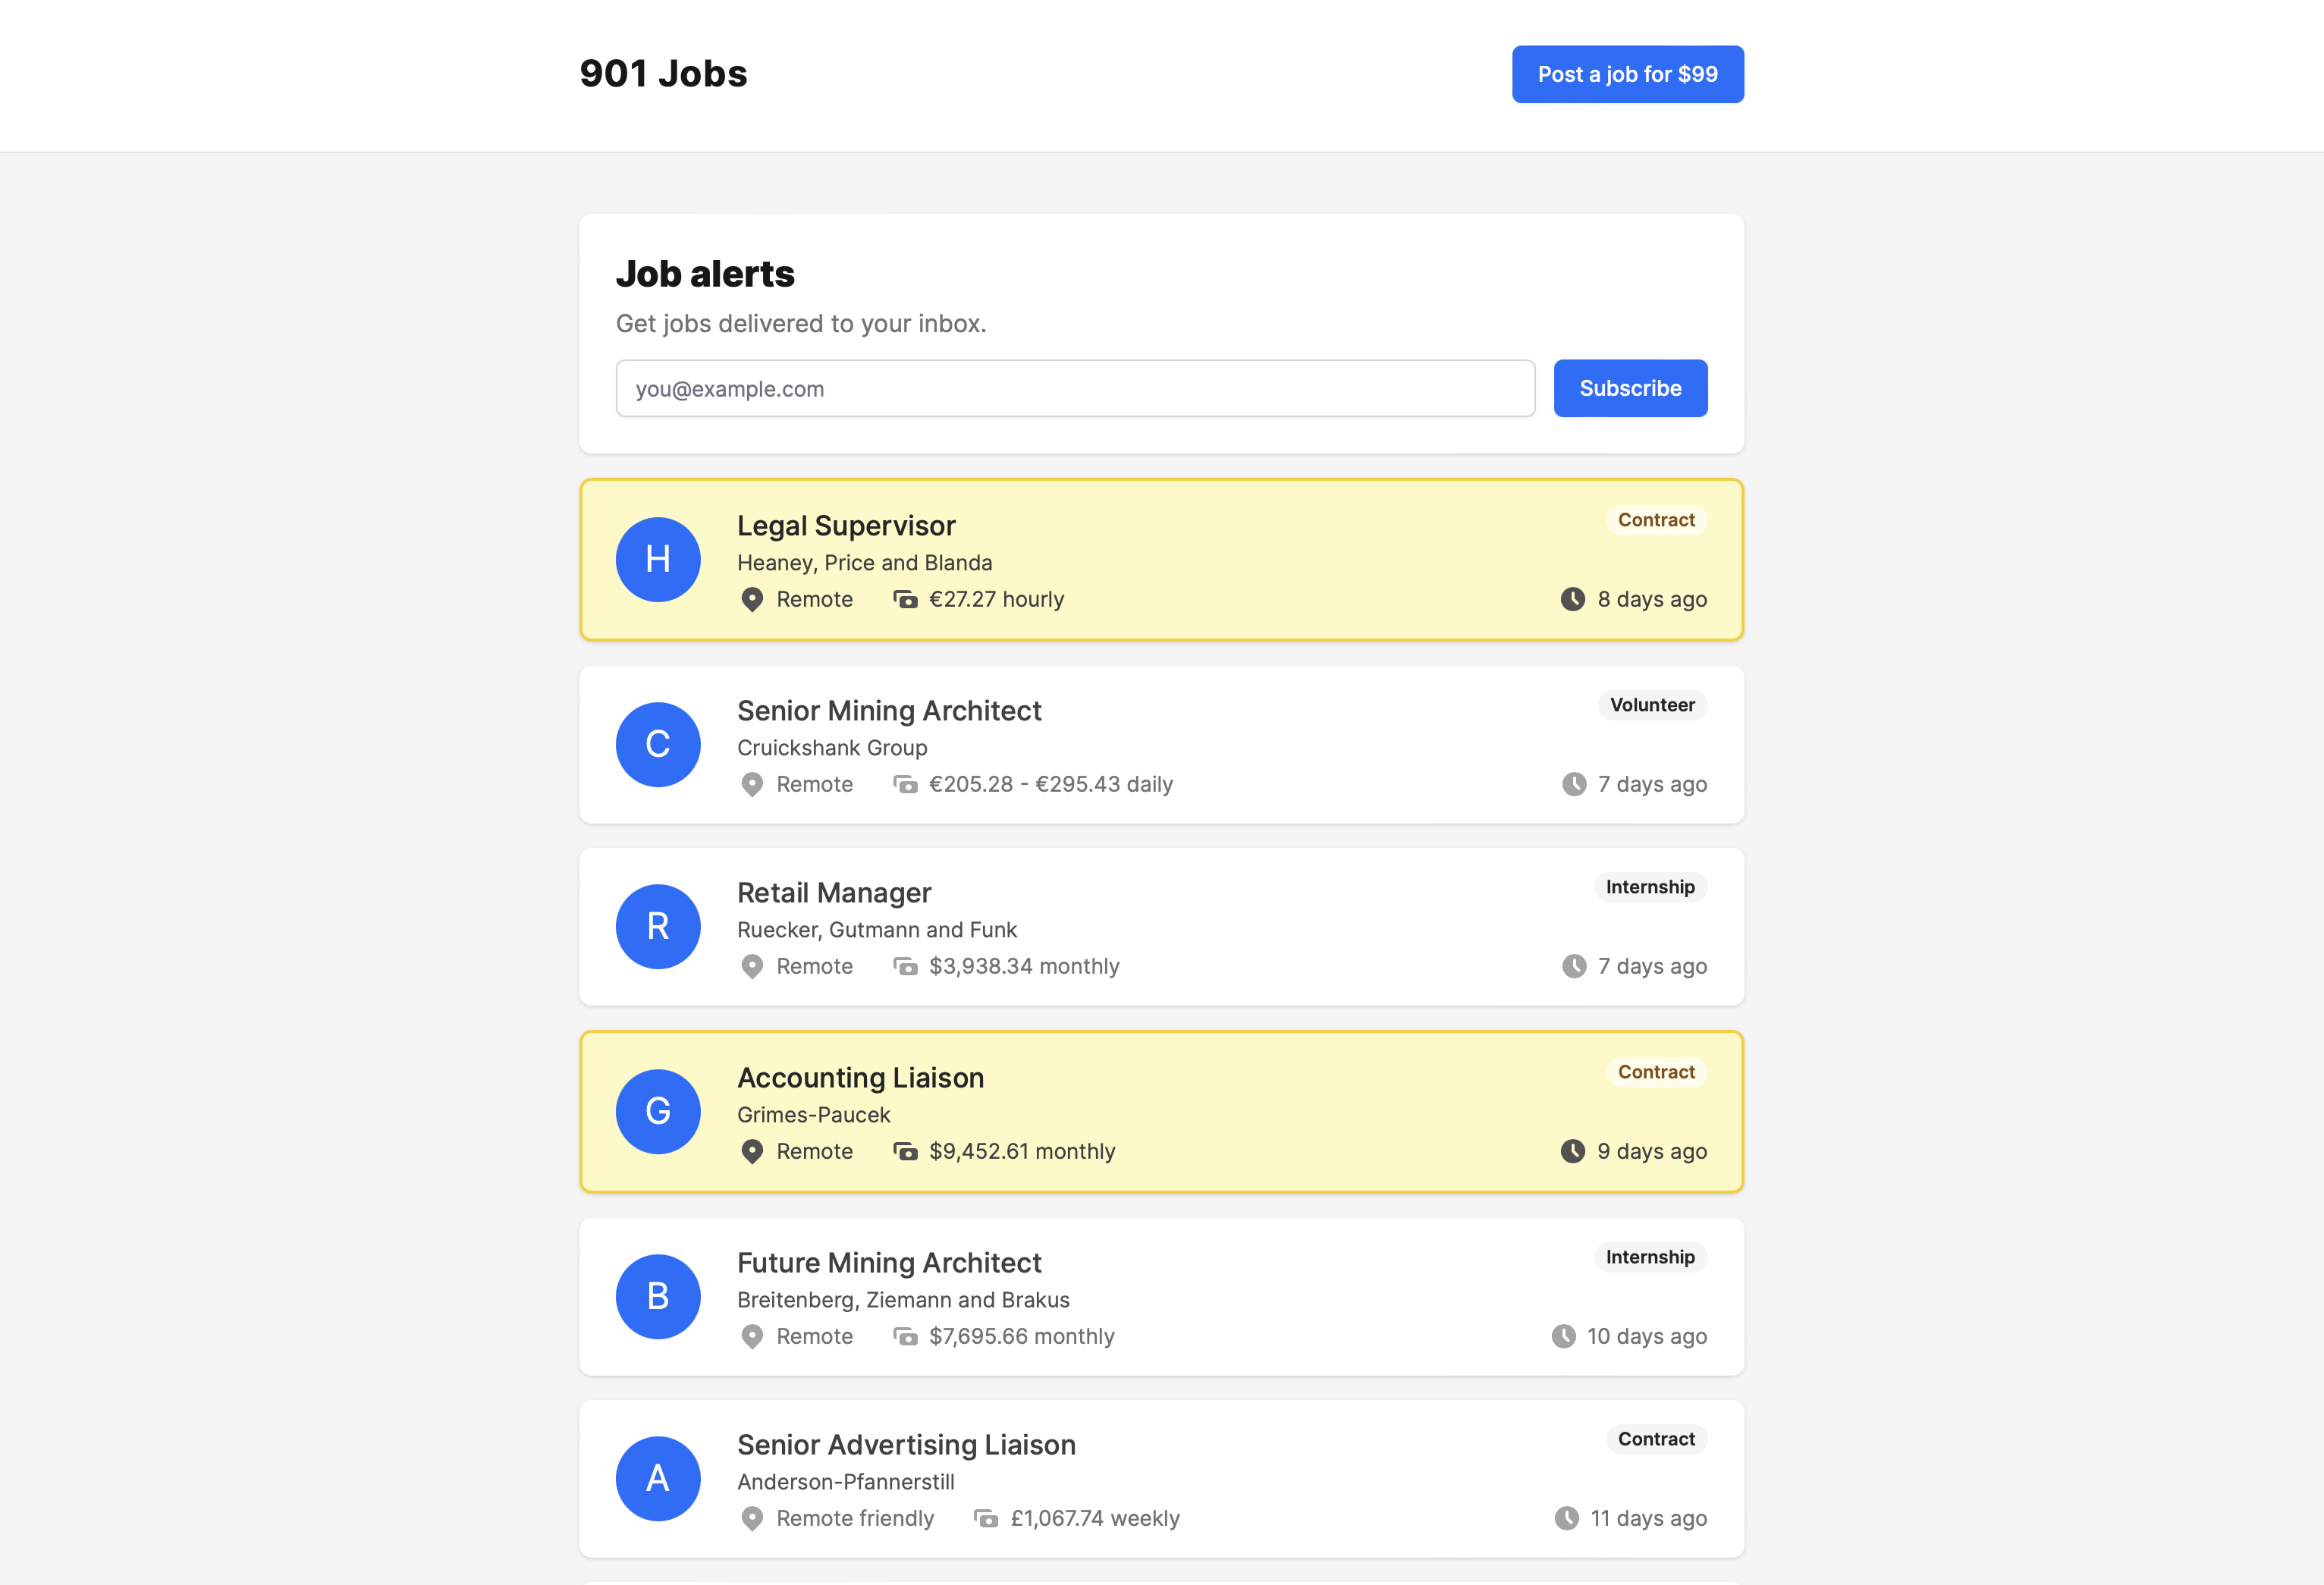Click the Volunteer tag on Senior Mining Architect
The width and height of the screenshot is (2324, 1585).
1652,705
